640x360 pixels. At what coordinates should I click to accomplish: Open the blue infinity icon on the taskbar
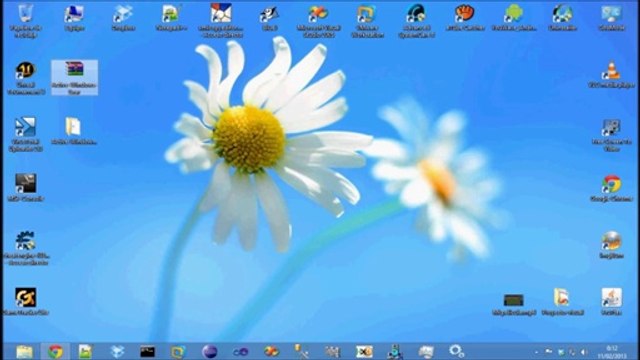pyautogui.click(x=240, y=351)
